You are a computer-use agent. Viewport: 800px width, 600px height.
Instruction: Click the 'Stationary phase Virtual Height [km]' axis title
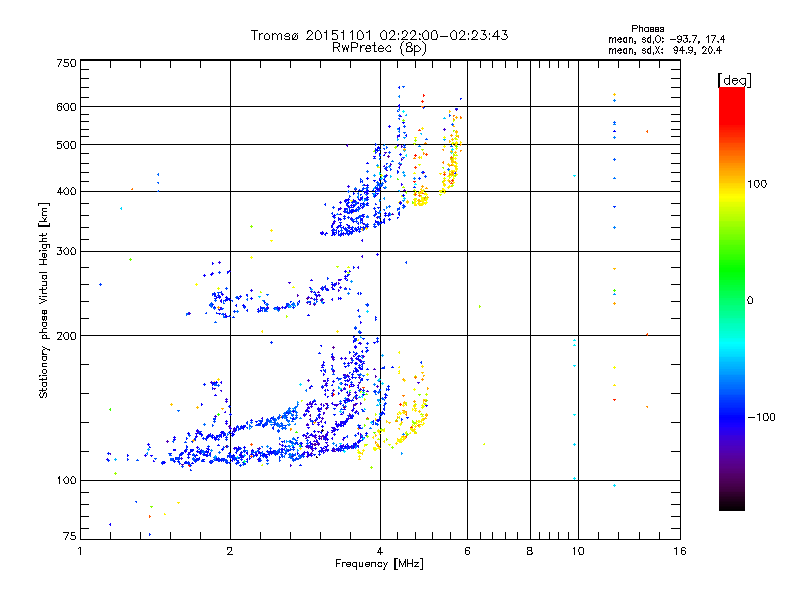[44, 300]
